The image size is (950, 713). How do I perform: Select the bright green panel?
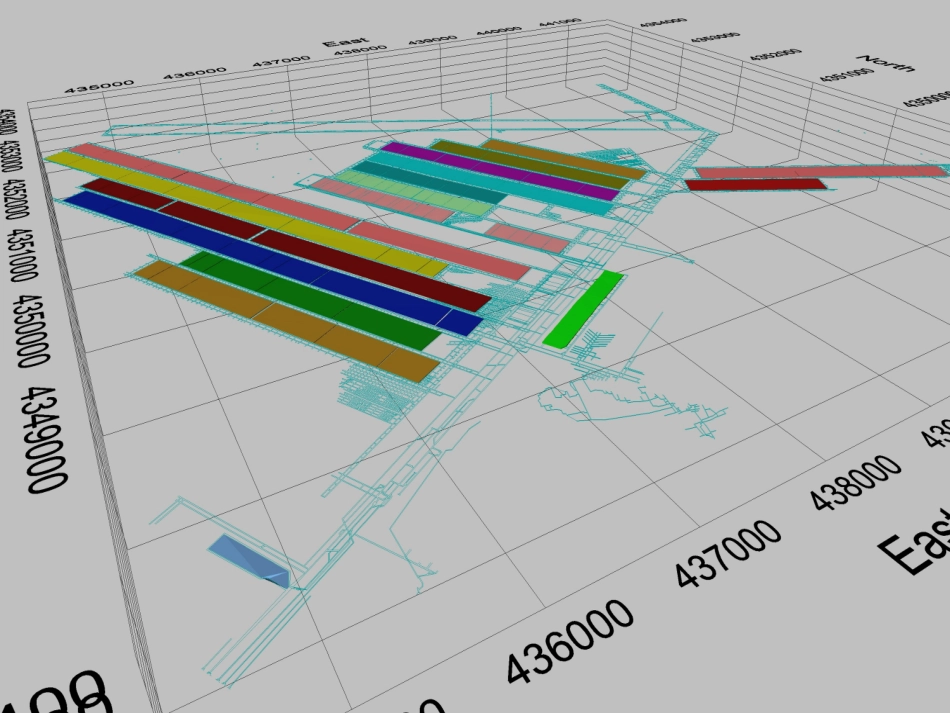(583, 309)
